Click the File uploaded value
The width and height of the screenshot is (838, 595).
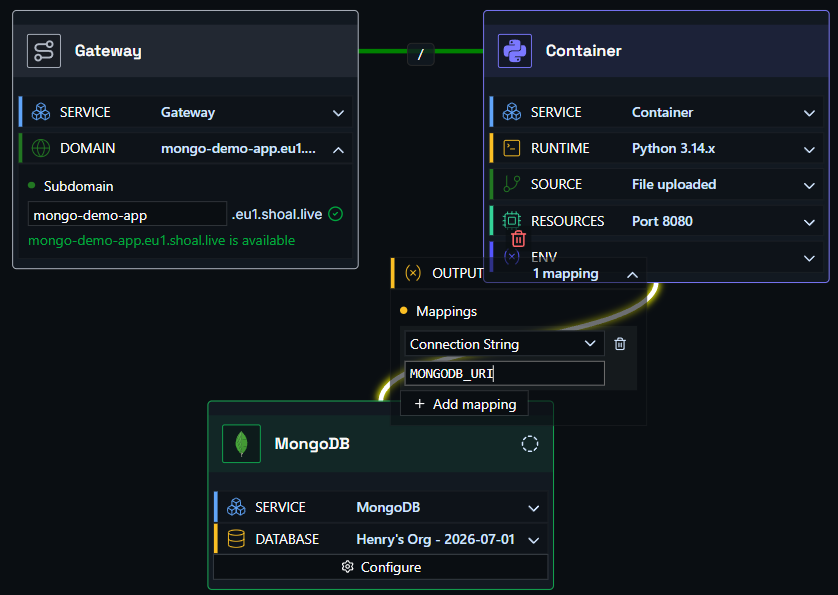(x=674, y=184)
